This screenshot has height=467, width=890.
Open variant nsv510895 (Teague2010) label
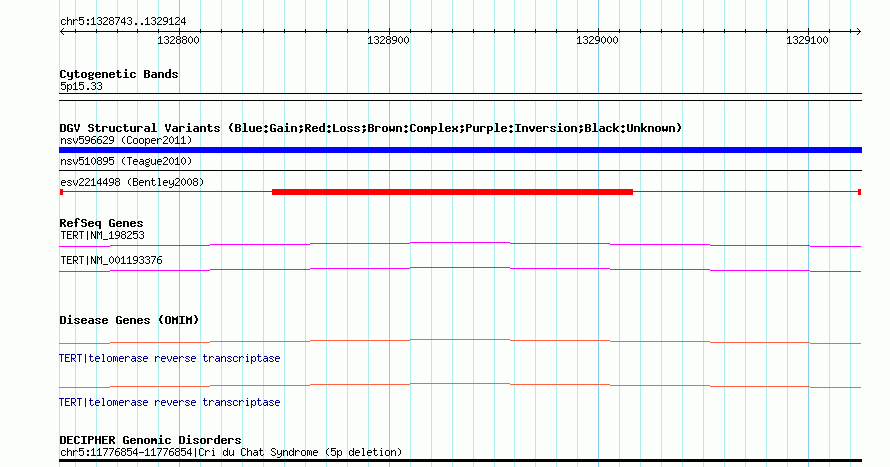[x=126, y=162]
